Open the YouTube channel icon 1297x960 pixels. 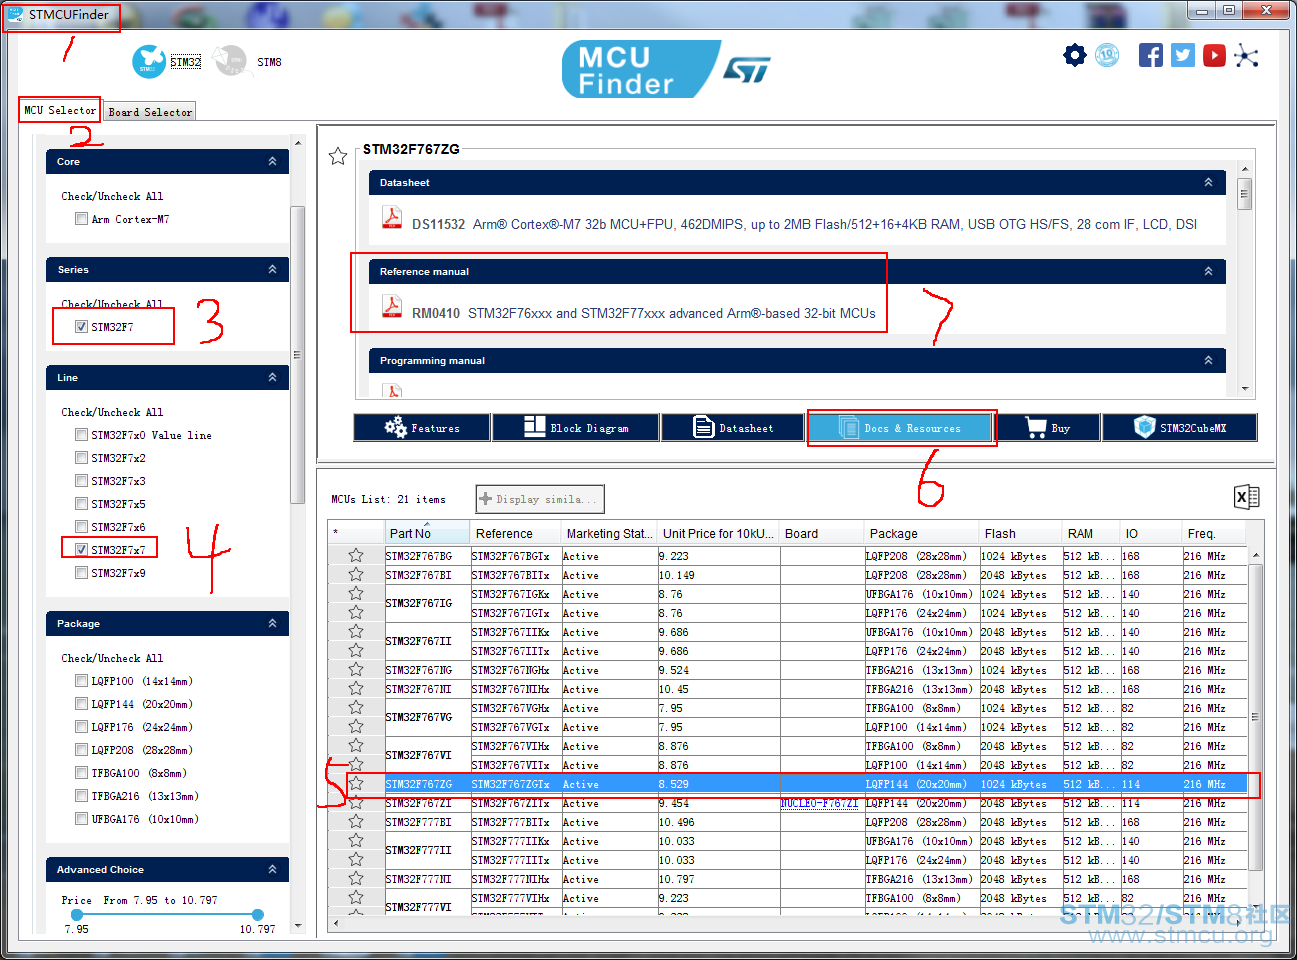[x=1215, y=55]
